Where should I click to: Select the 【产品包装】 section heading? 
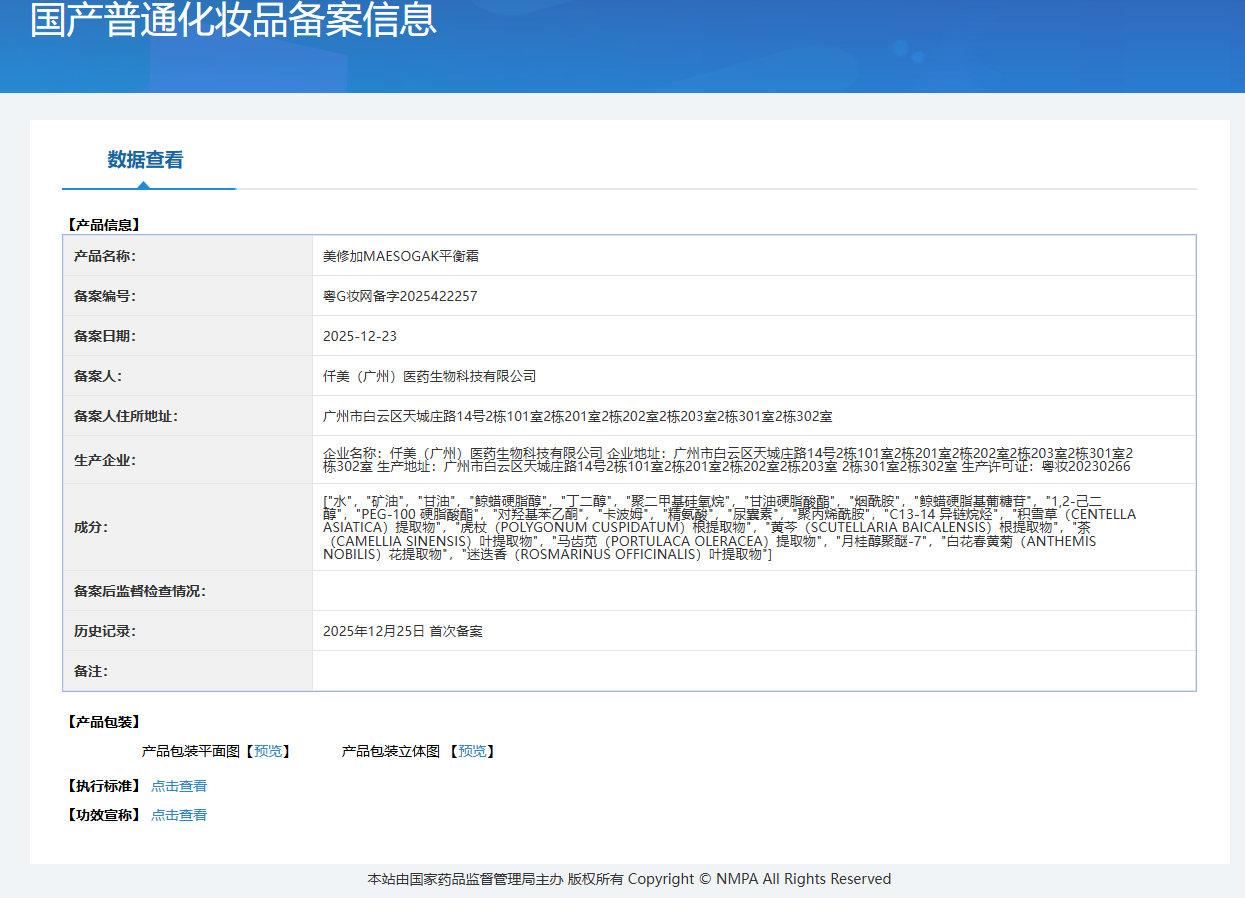103,721
